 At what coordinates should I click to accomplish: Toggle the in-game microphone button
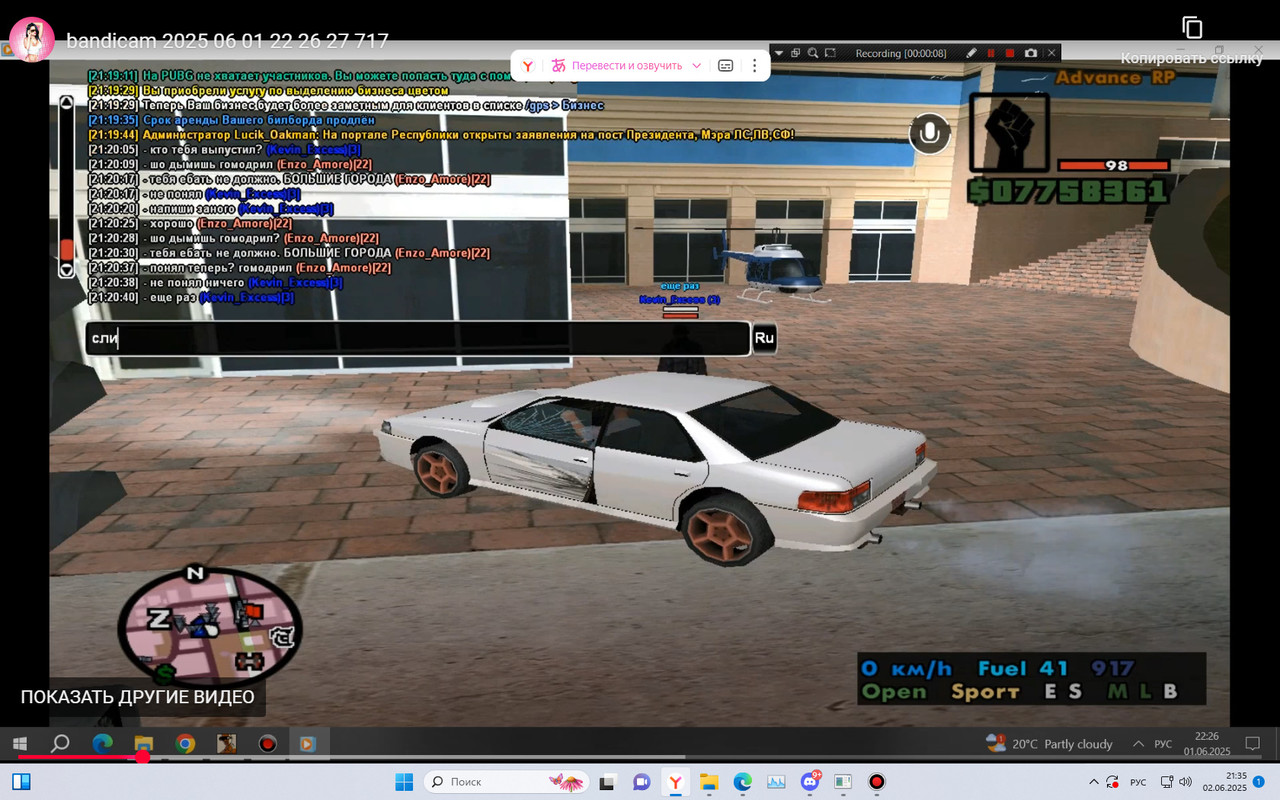[930, 133]
